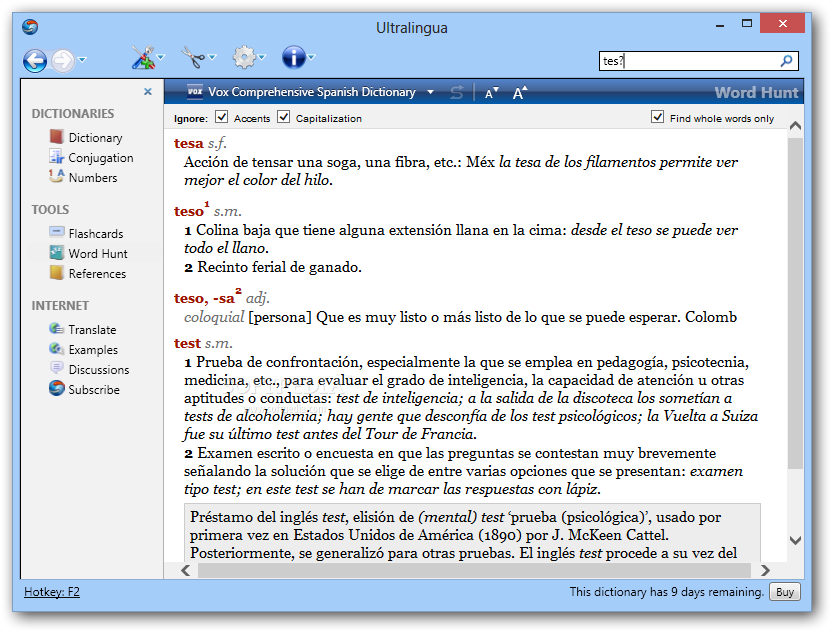Expand the dropdown next to tools icon

161,57
